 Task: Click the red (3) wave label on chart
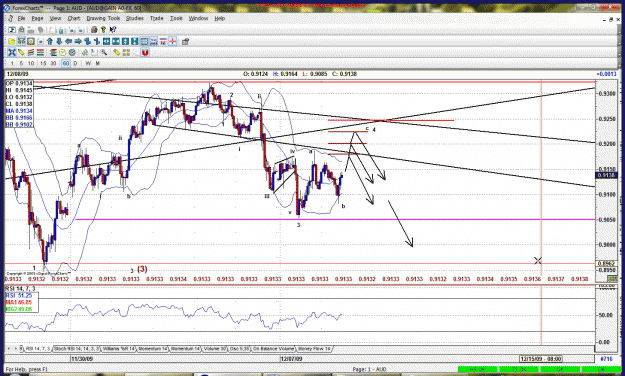(142, 269)
